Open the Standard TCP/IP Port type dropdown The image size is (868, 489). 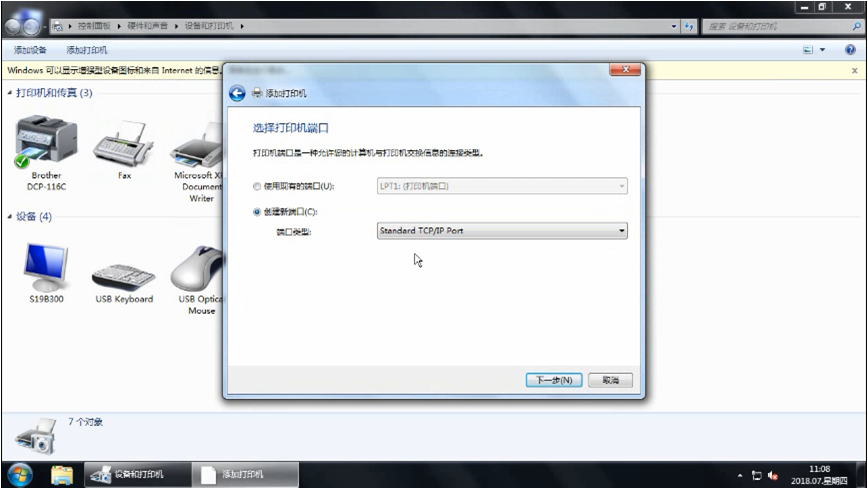point(502,231)
